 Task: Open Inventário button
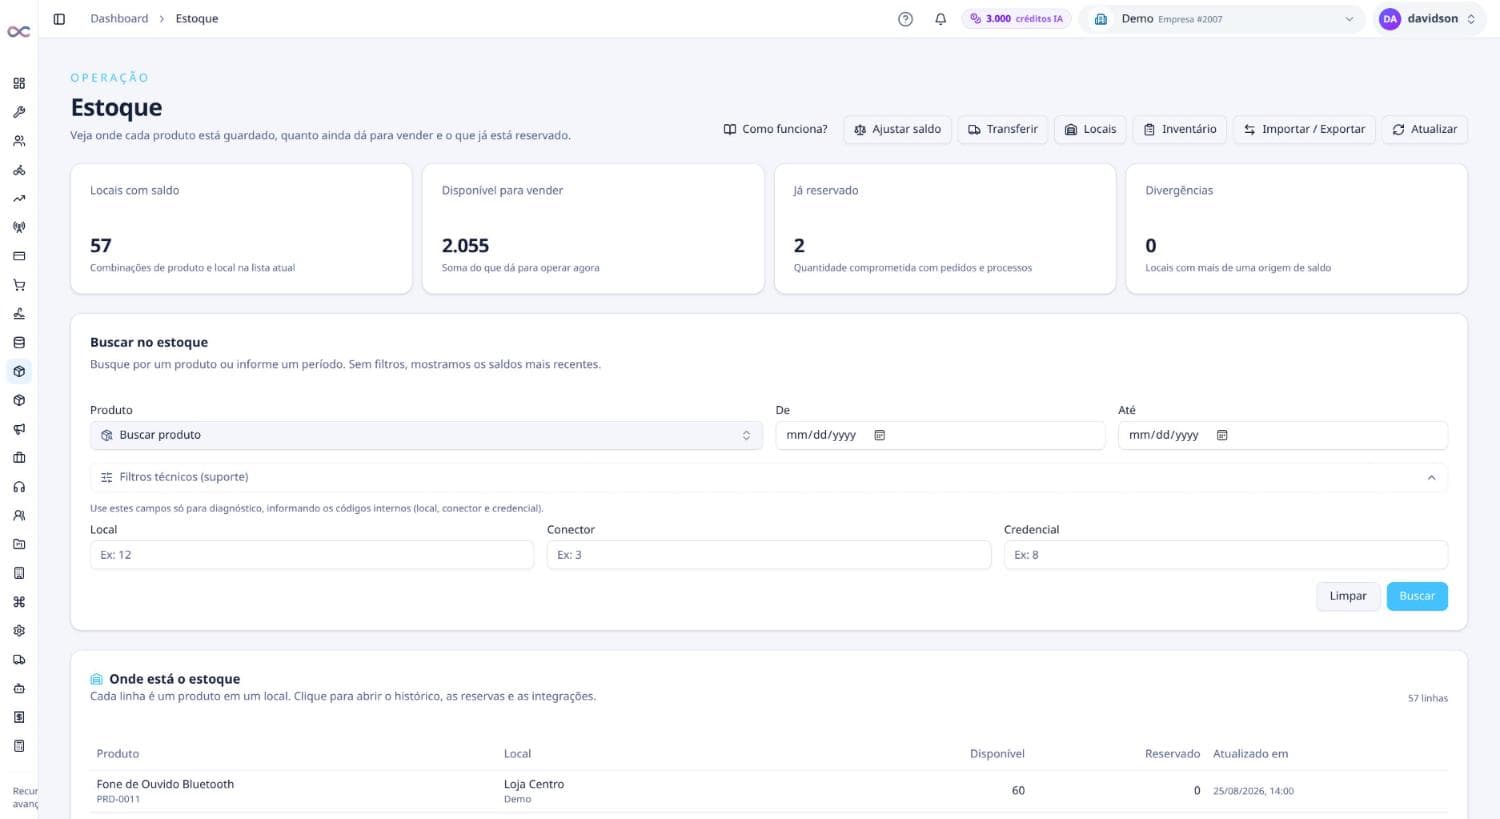coord(1180,129)
